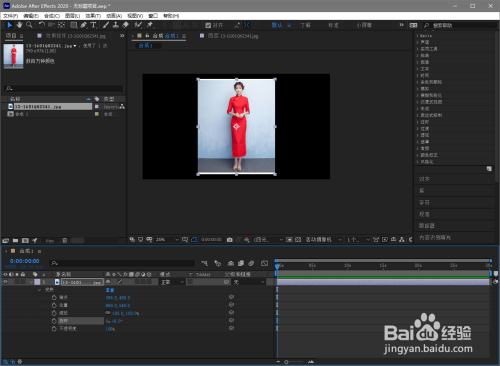Open the Graph Editor icon in timeline
Screen dimensions: 500x366
pyautogui.click(x=264, y=263)
